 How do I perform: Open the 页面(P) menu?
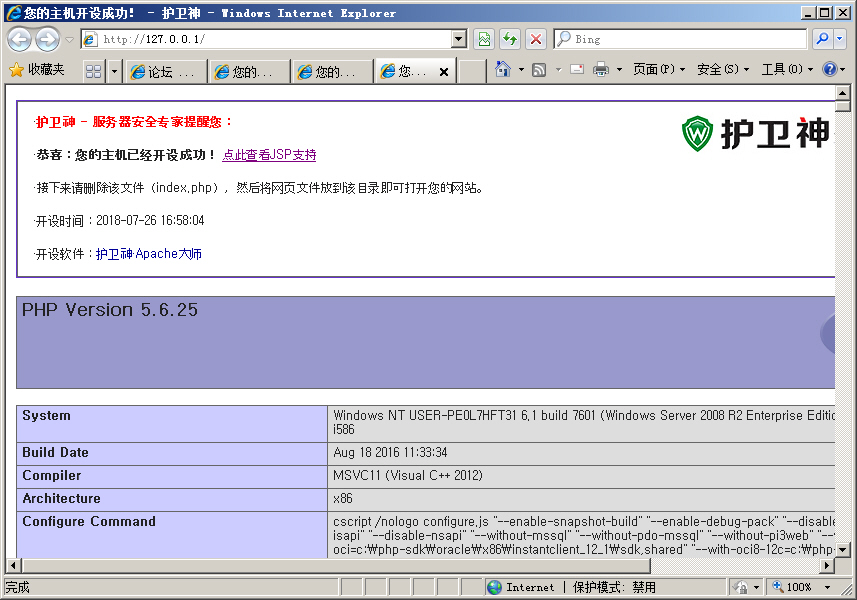659,70
